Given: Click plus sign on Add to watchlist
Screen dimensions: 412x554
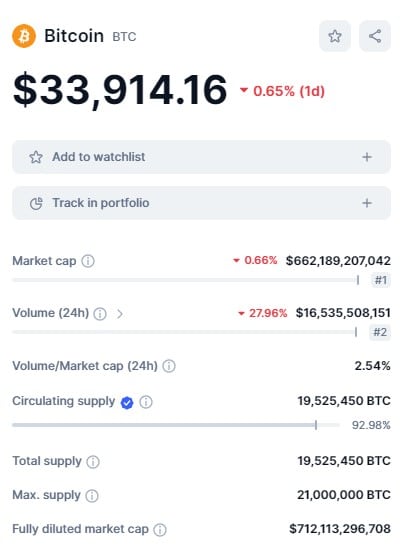Looking at the screenshot, I should [367, 157].
